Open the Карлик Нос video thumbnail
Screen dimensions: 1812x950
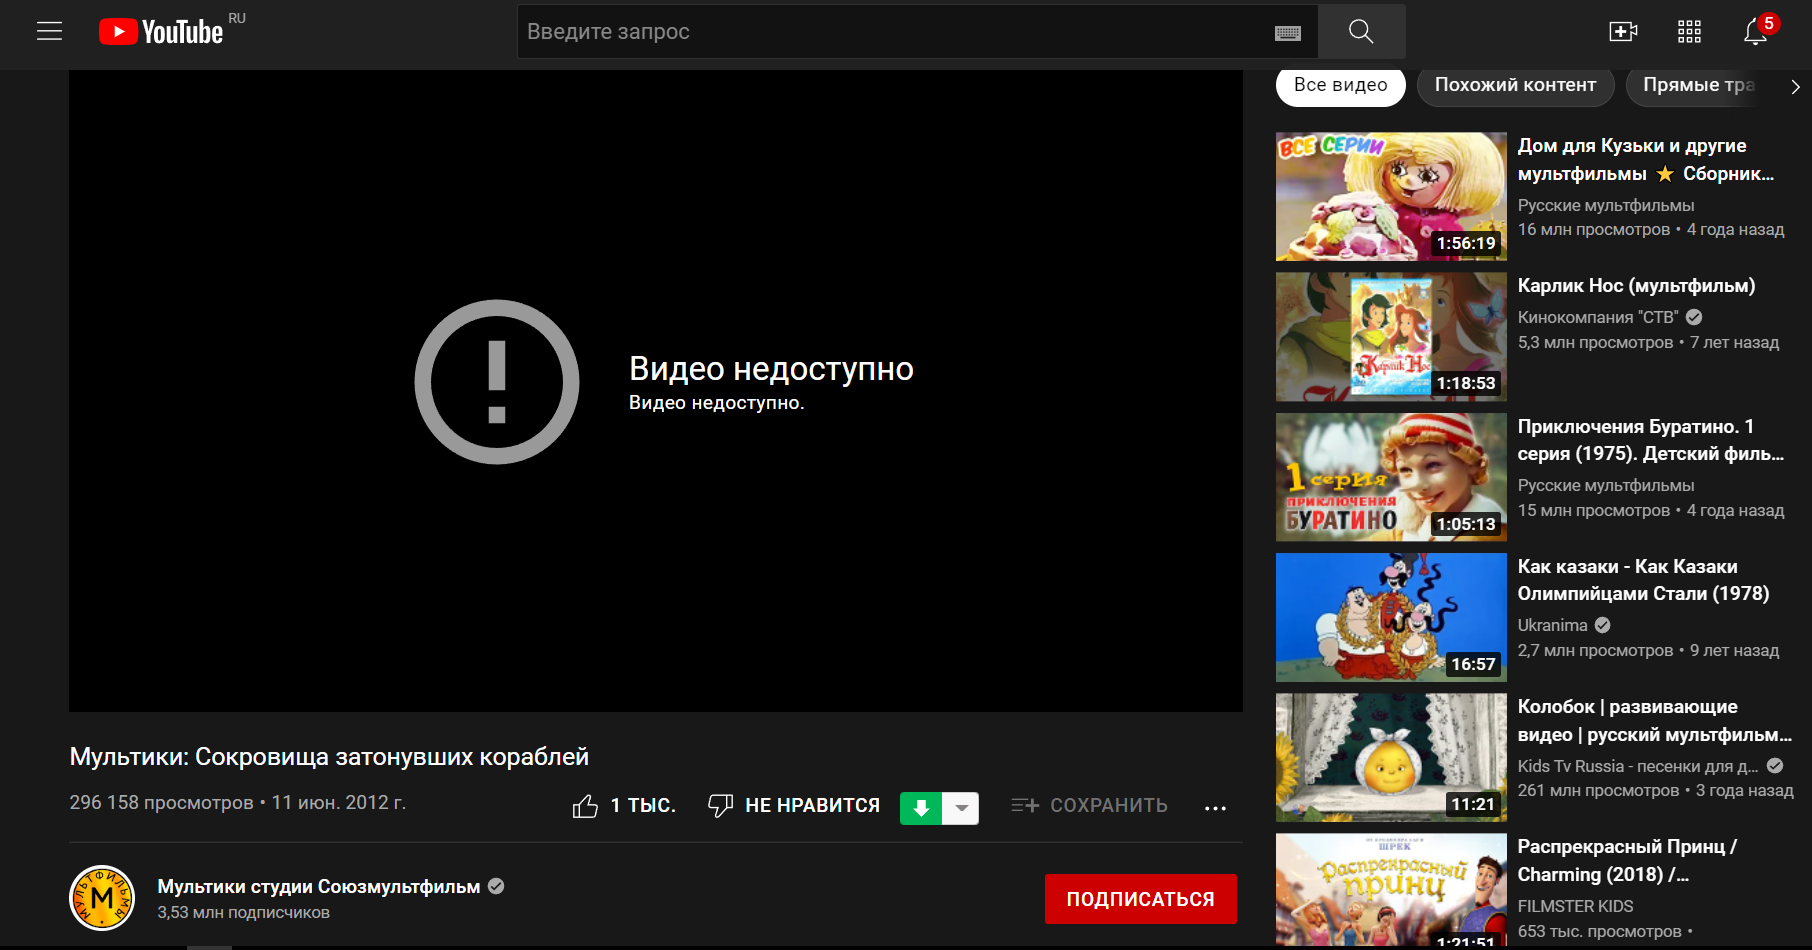[x=1390, y=337]
